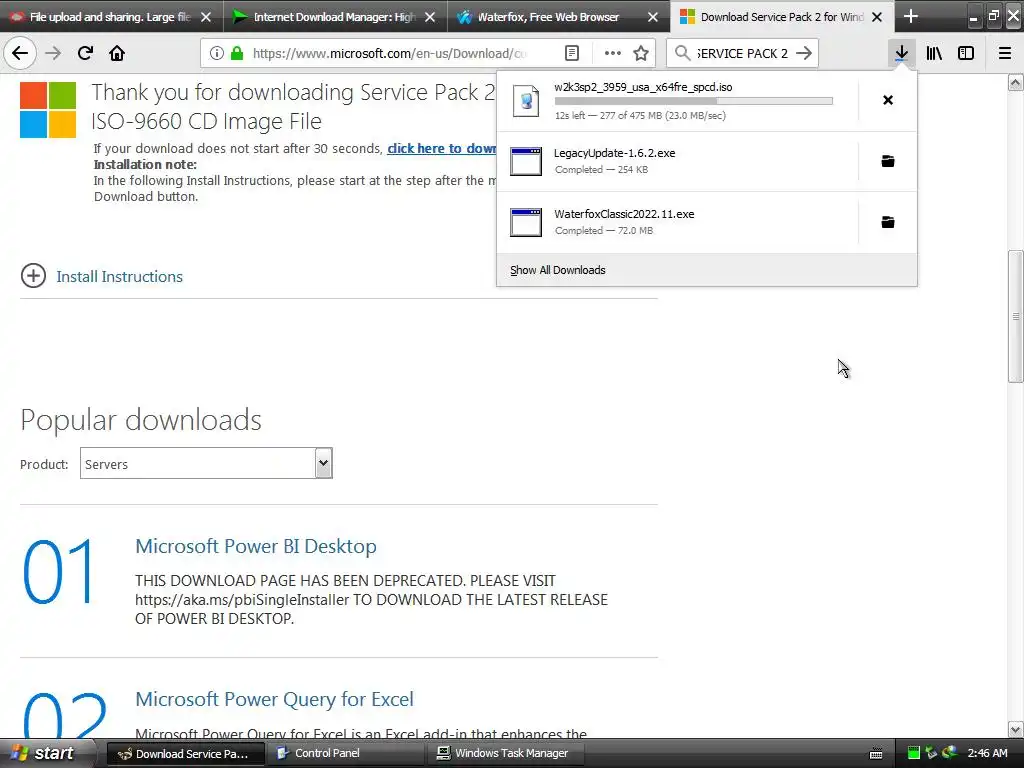Switch to Internet Download Manager tab

(x=335, y=17)
